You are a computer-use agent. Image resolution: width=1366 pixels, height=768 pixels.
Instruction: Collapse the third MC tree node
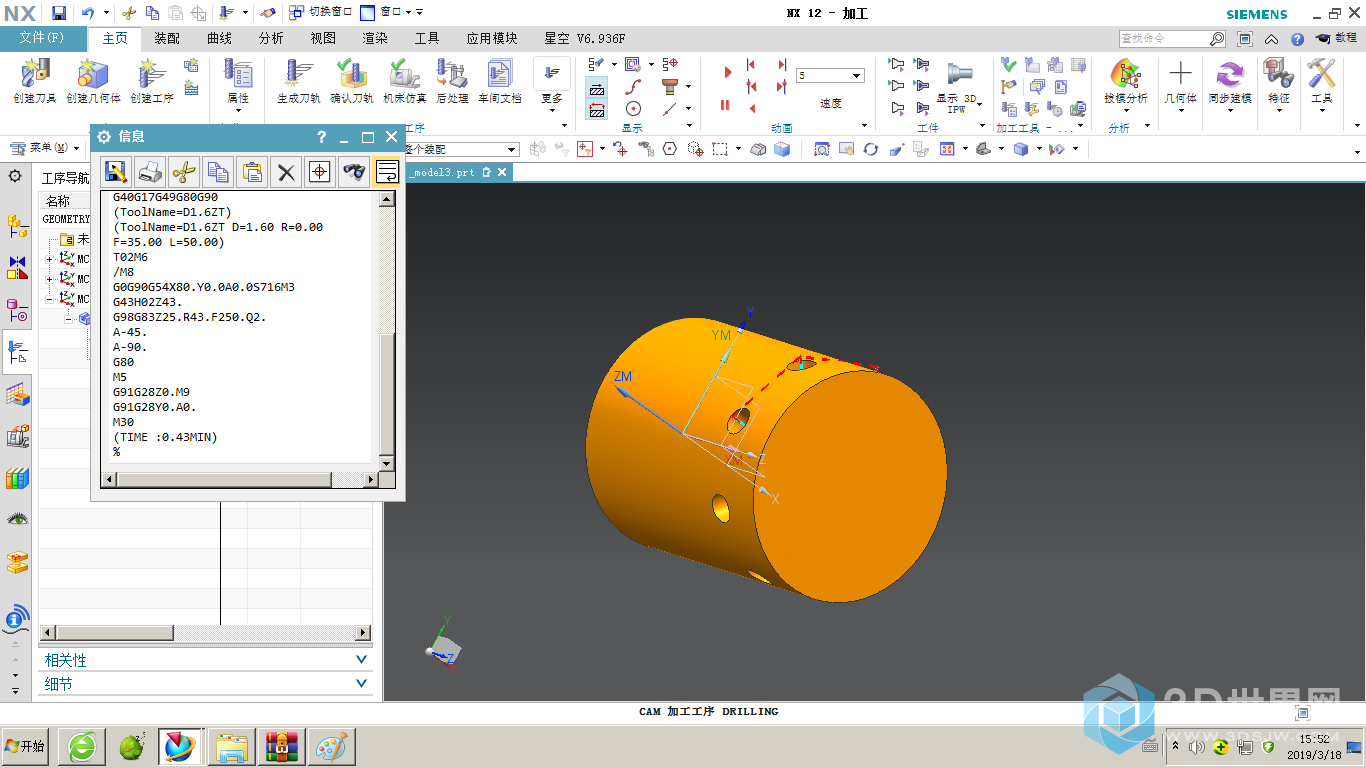(50, 299)
